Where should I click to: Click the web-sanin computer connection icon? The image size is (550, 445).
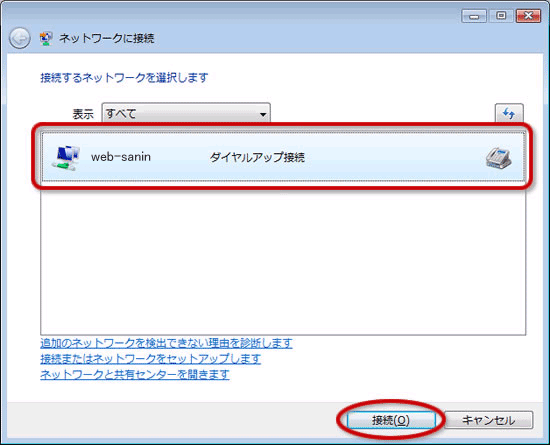[x=66, y=158]
